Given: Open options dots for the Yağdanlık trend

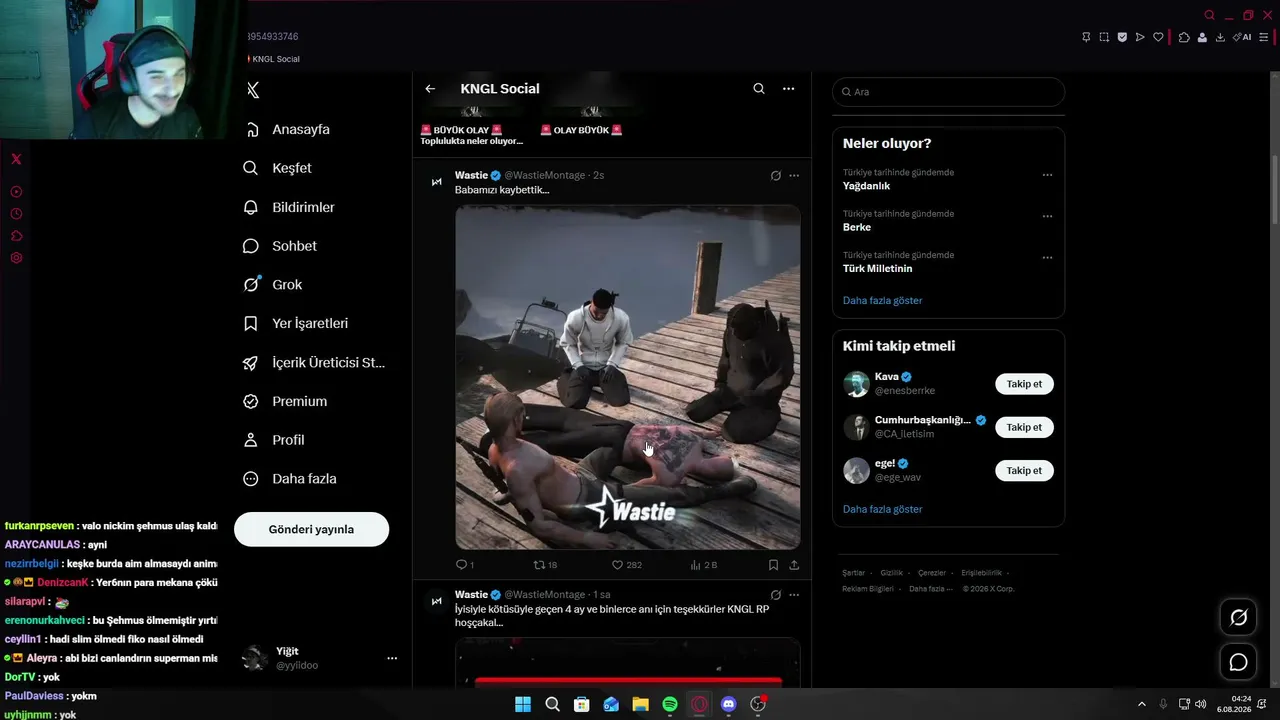Looking at the screenshot, I should (1047, 175).
